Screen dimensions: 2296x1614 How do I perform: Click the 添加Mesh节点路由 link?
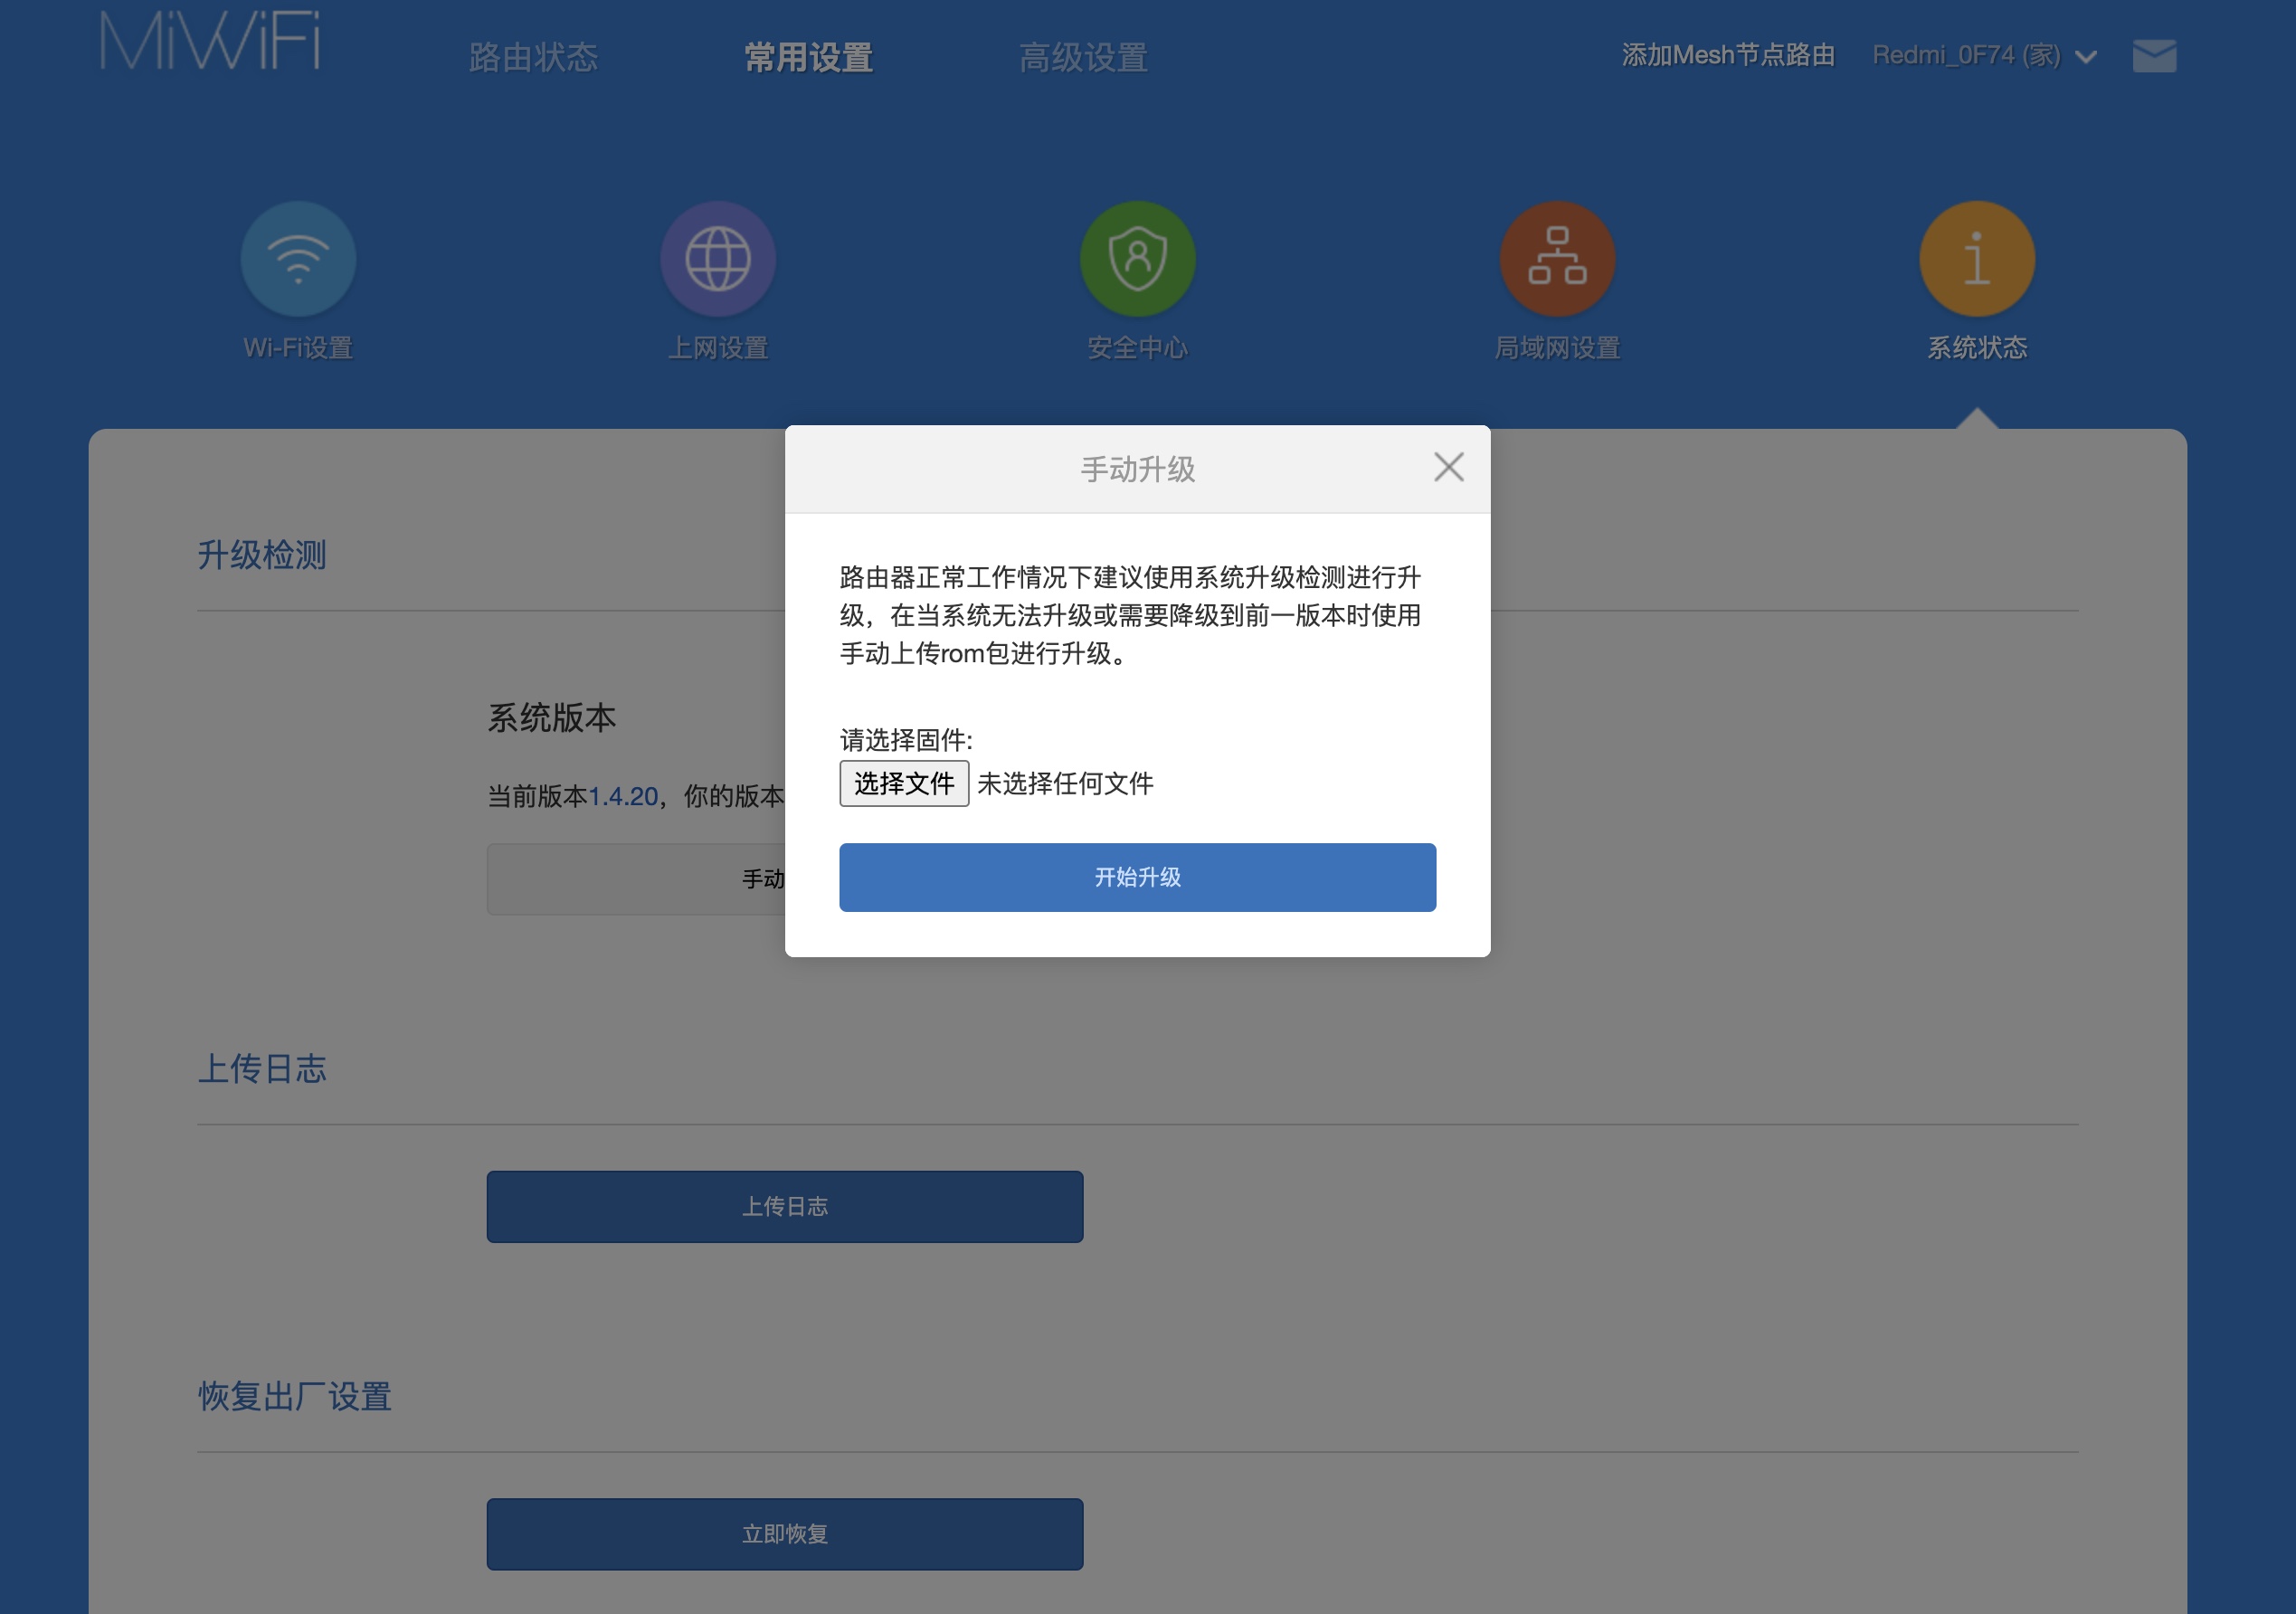coord(1727,56)
